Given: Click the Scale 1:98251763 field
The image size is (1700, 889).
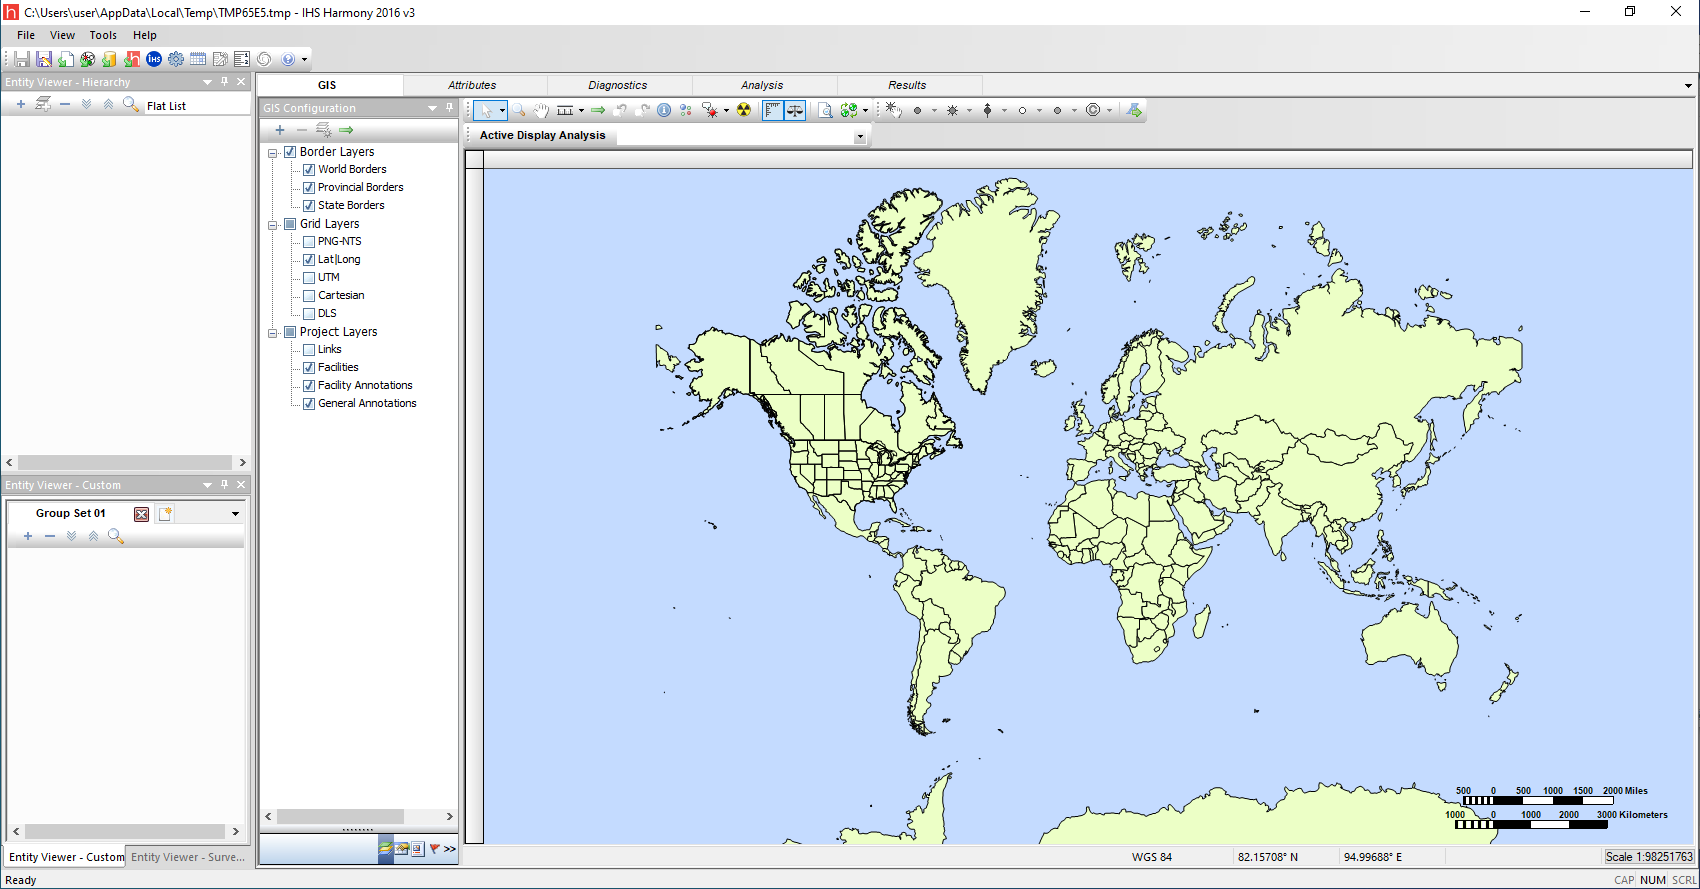Looking at the screenshot, I should click(1649, 857).
